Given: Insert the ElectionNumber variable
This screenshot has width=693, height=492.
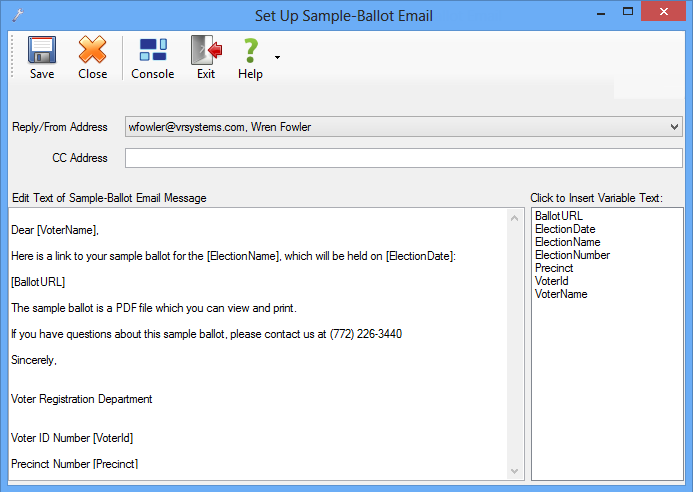Looking at the screenshot, I should pos(572,255).
